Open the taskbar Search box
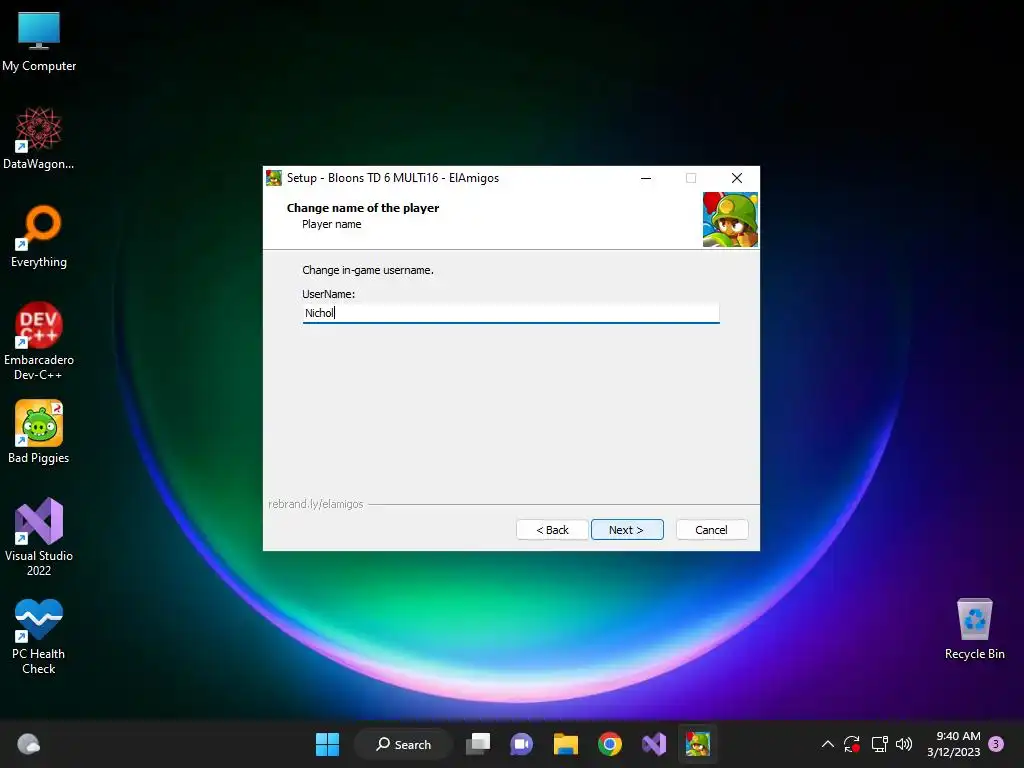The image size is (1024, 768). (403, 744)
